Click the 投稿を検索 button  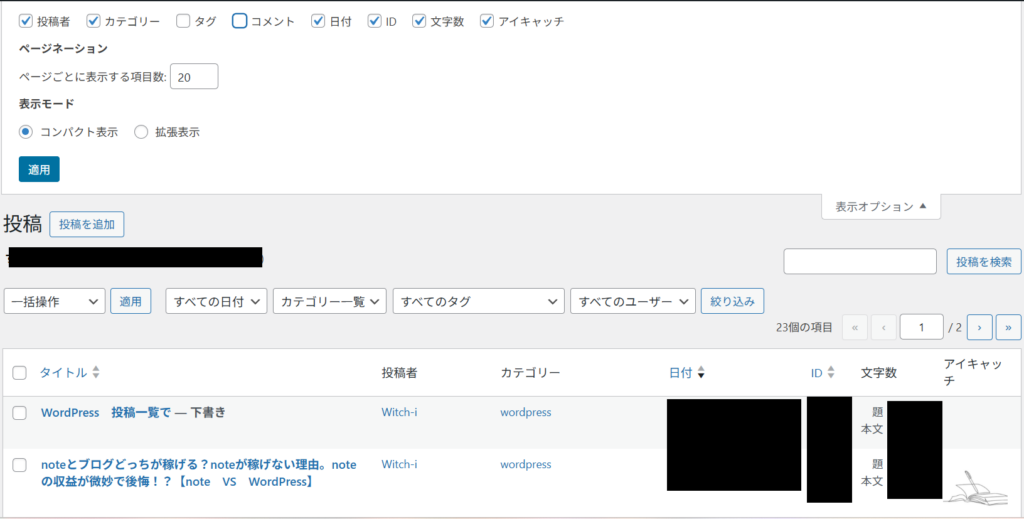[984, 261]
